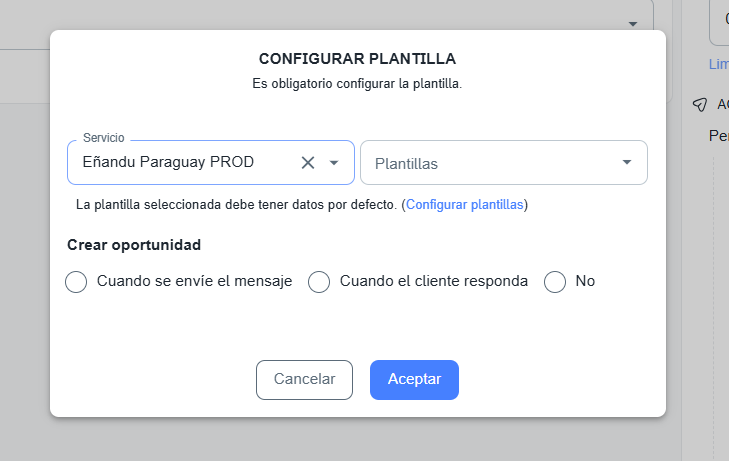The width and height of the screenshot is (729, 461).
Task: Open the 'Configurar plantillas' link
Action: (464, 205)
